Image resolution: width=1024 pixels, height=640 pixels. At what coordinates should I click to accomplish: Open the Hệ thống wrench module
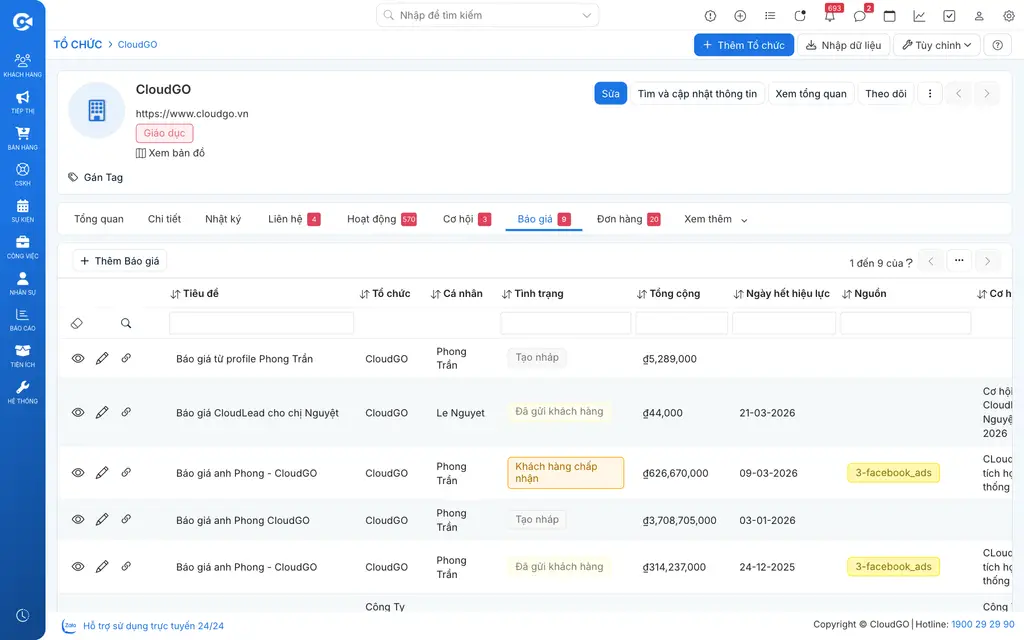(22, 392)
